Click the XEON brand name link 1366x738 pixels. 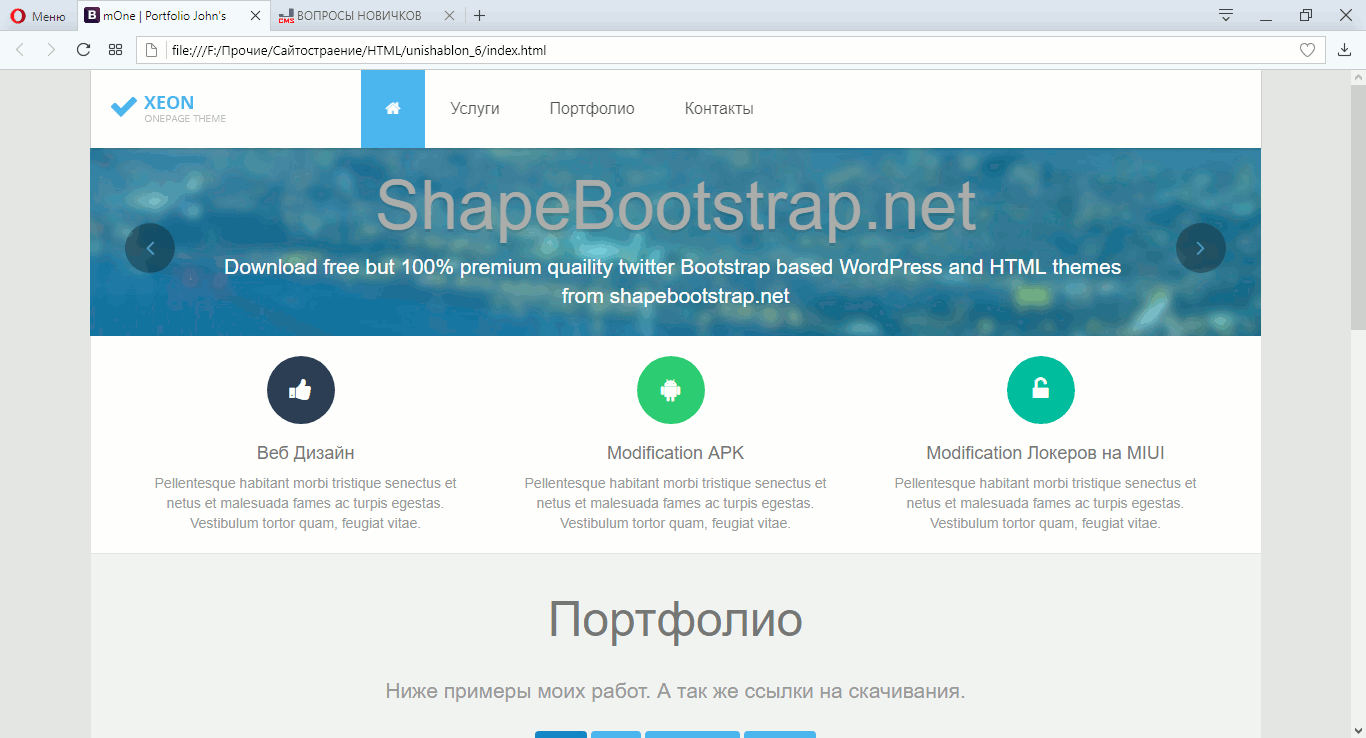(169, 102)
